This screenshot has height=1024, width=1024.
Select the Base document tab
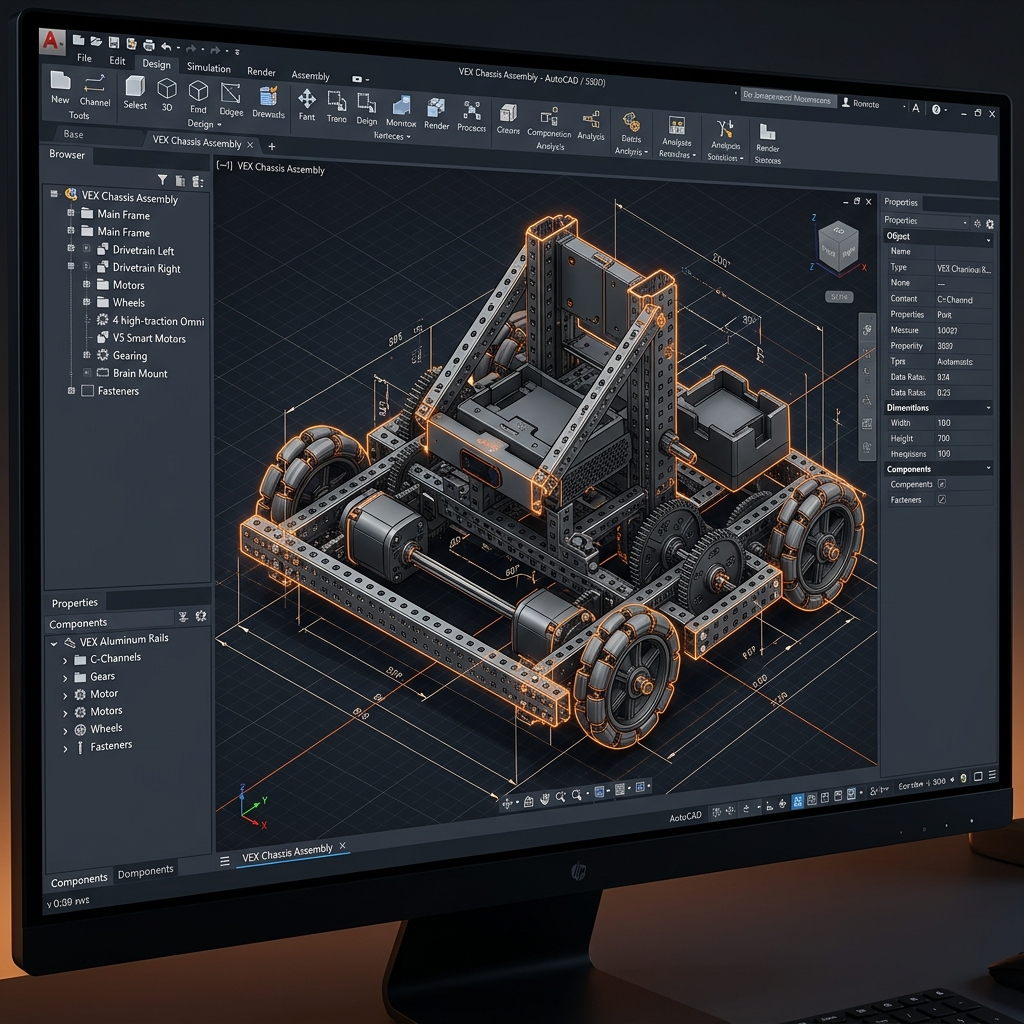[x=73, y=134]
